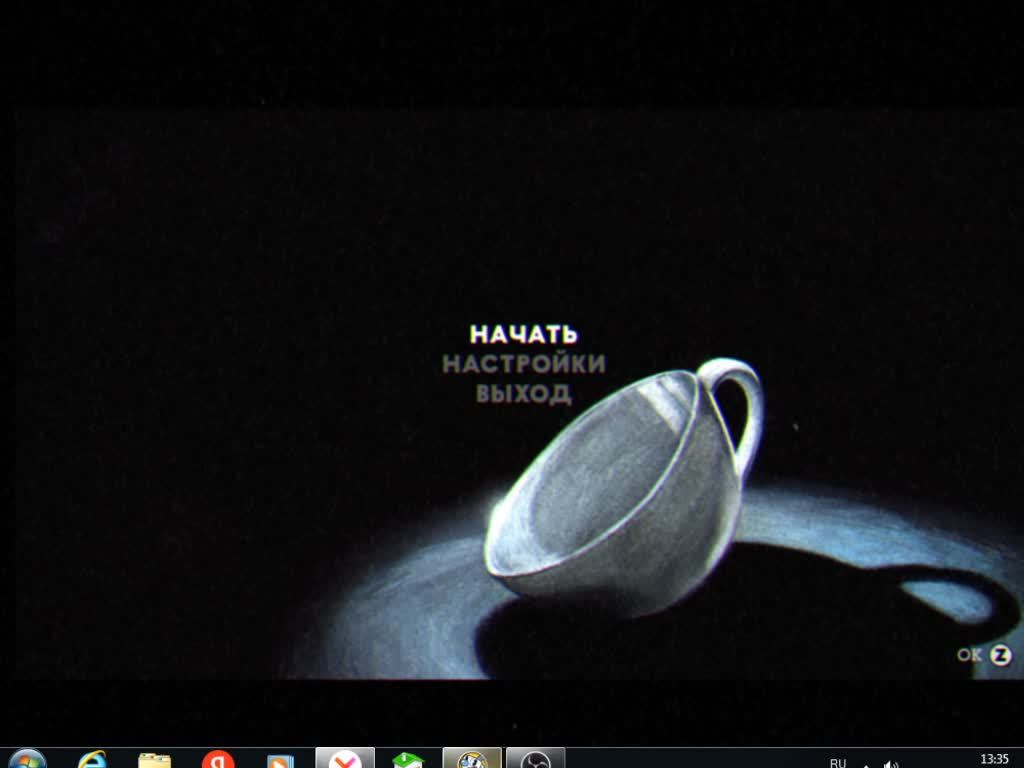Open the НАСТРОЙКИ settings menu
The image size is (1024, 768).
click(524, 364)
